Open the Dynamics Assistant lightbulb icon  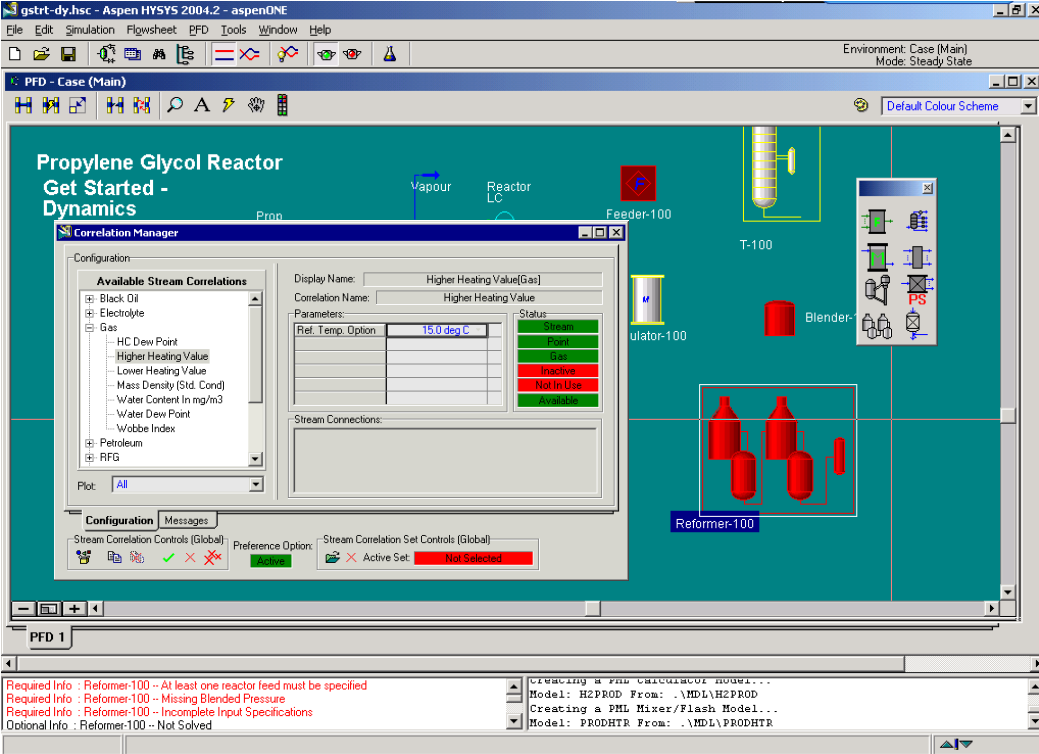tap(288, 54)
